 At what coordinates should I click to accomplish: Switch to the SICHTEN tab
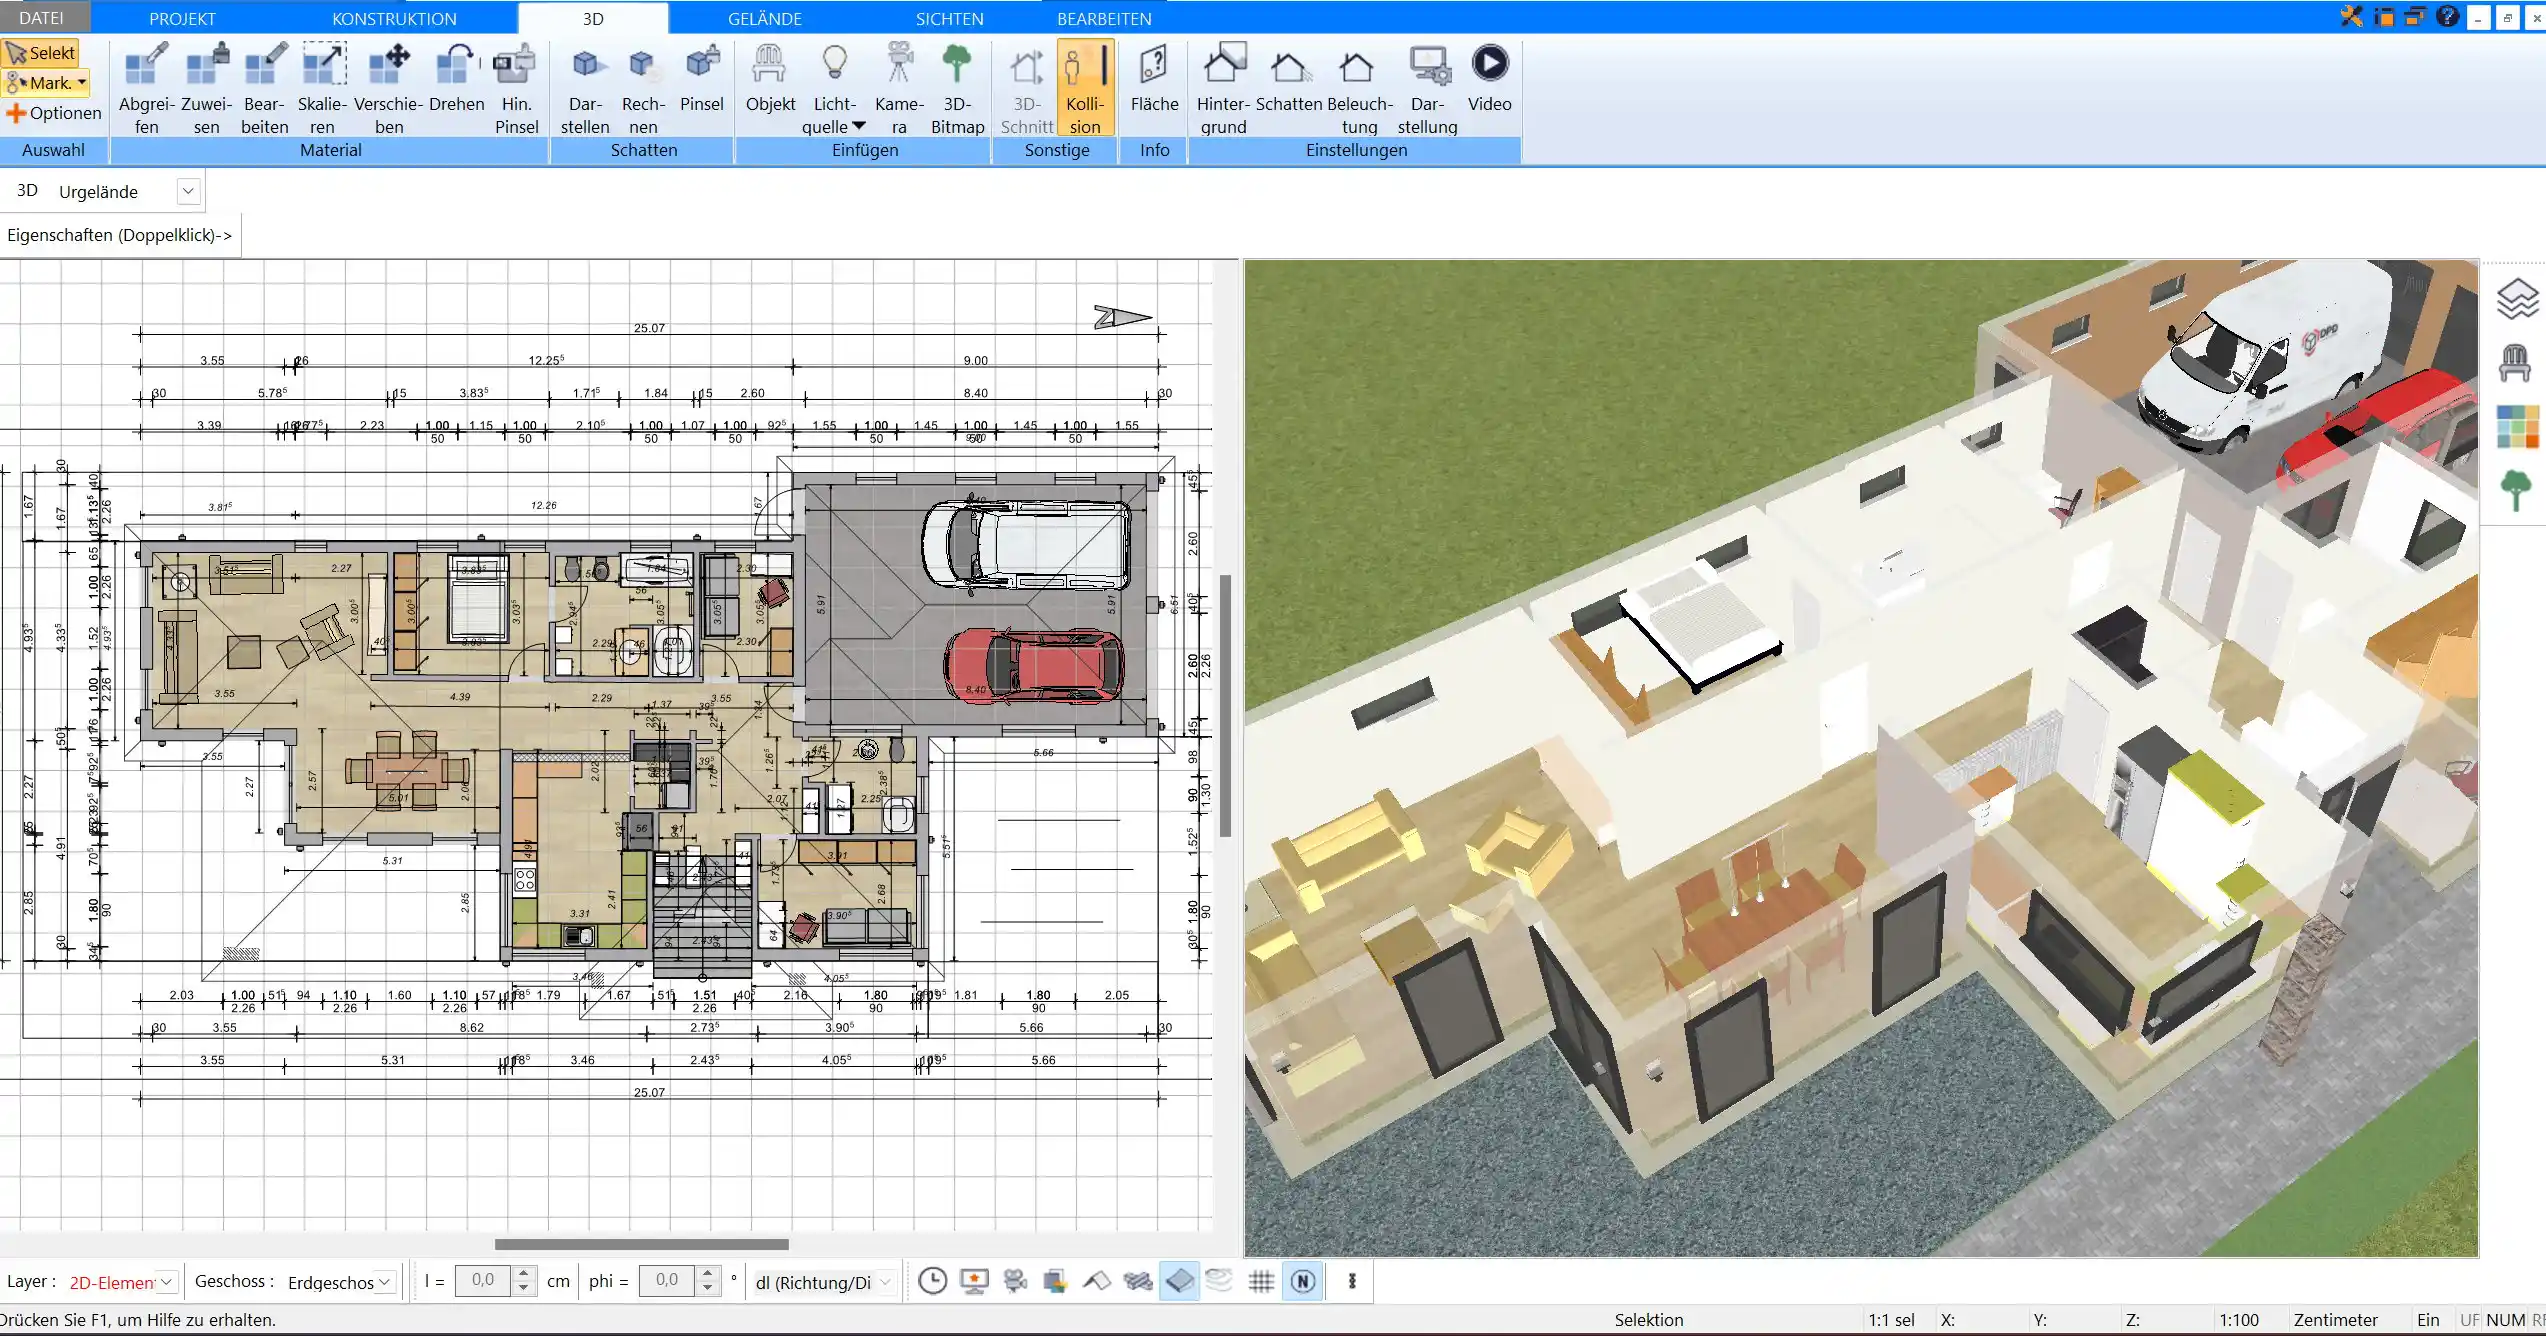click(x=949, y=18)
